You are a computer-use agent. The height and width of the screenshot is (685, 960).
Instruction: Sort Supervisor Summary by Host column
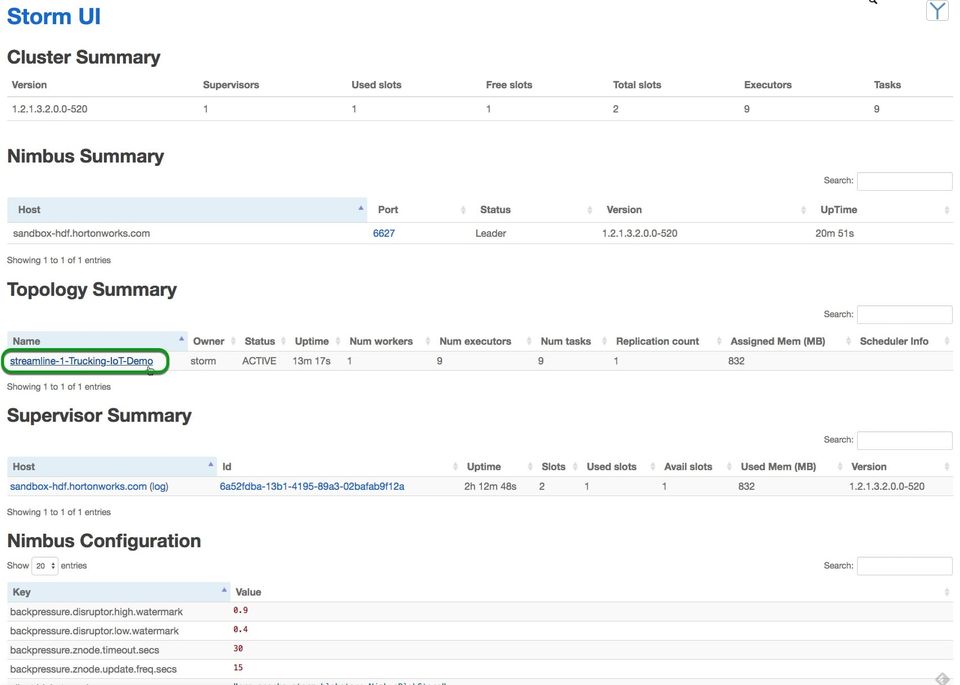tap(112, 466)
